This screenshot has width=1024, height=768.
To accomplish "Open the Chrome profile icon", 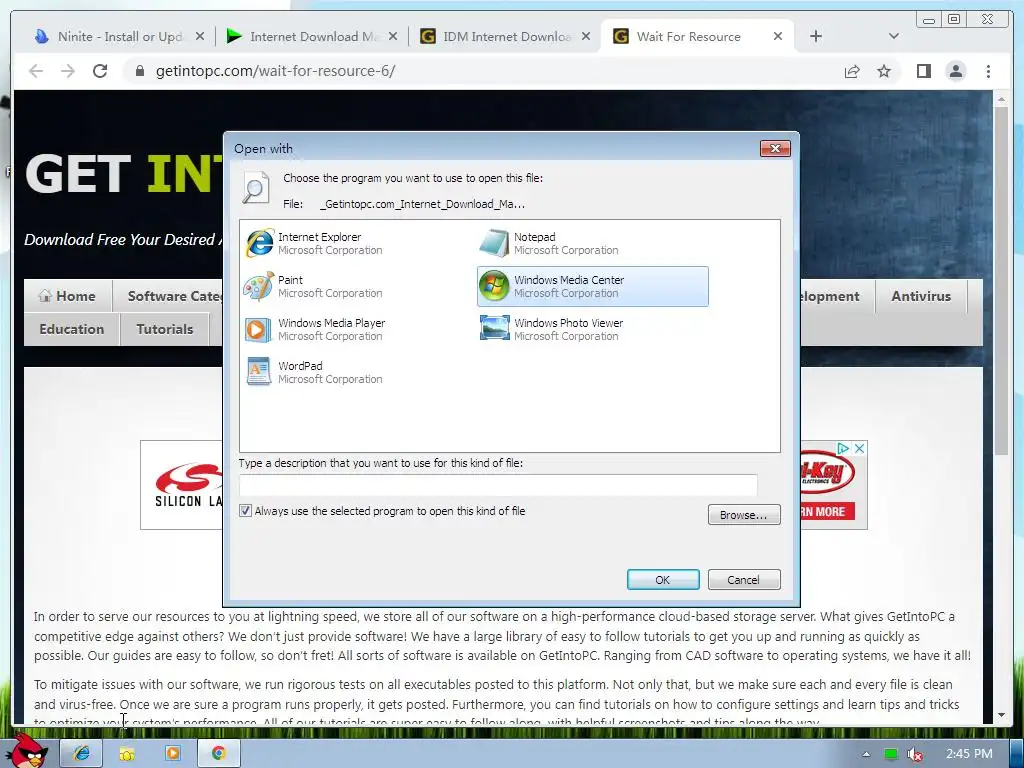I will tap(955, 71).
